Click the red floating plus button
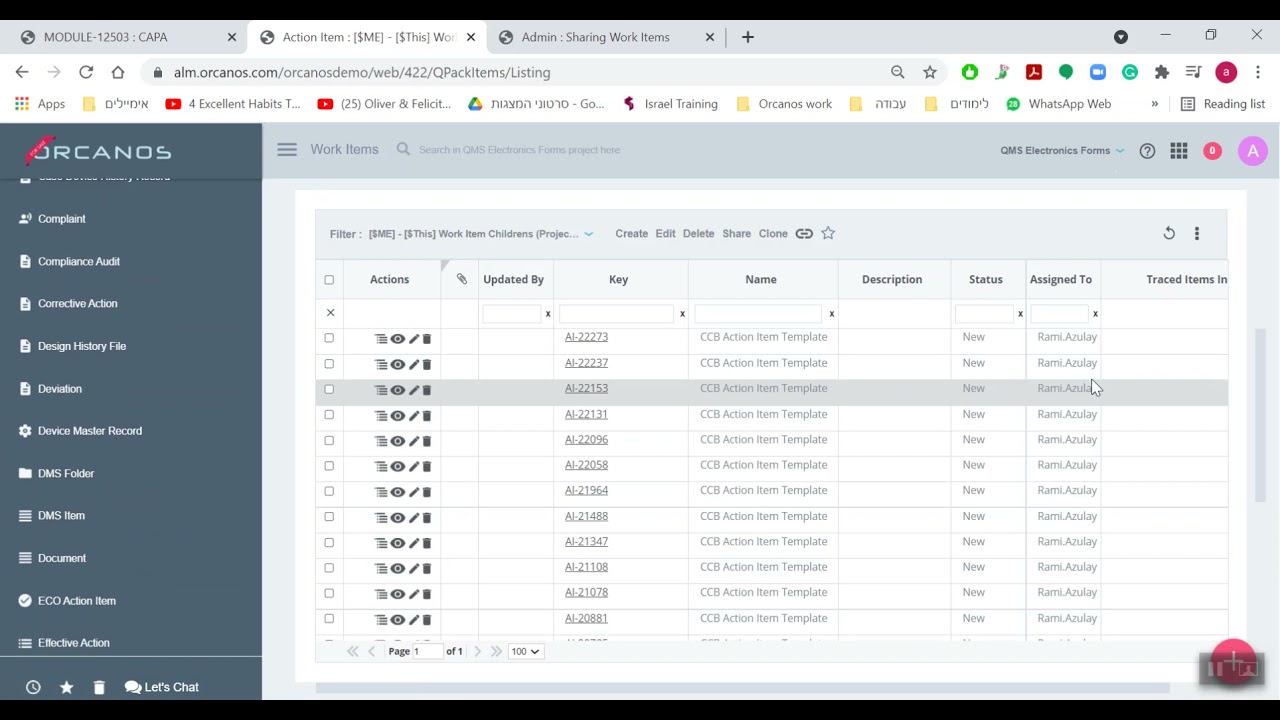 [x=1233, y=663]
